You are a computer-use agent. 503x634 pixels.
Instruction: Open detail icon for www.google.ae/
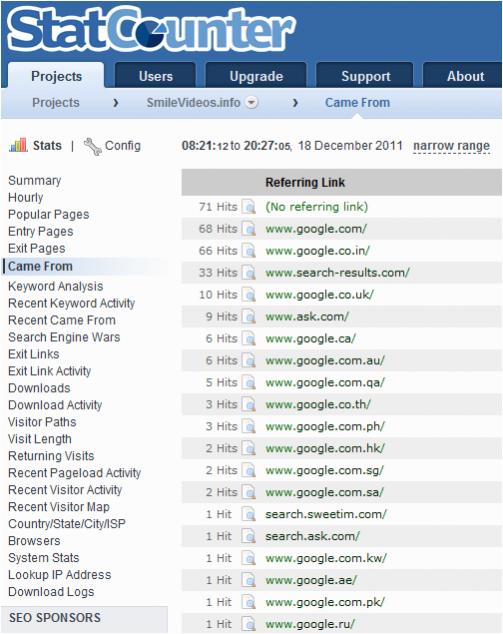249,580
